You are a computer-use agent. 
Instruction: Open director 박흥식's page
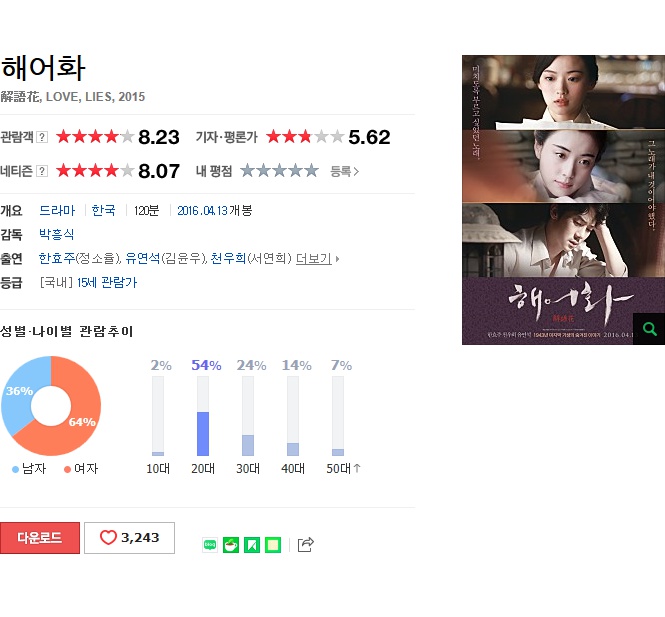coord(56,234)
